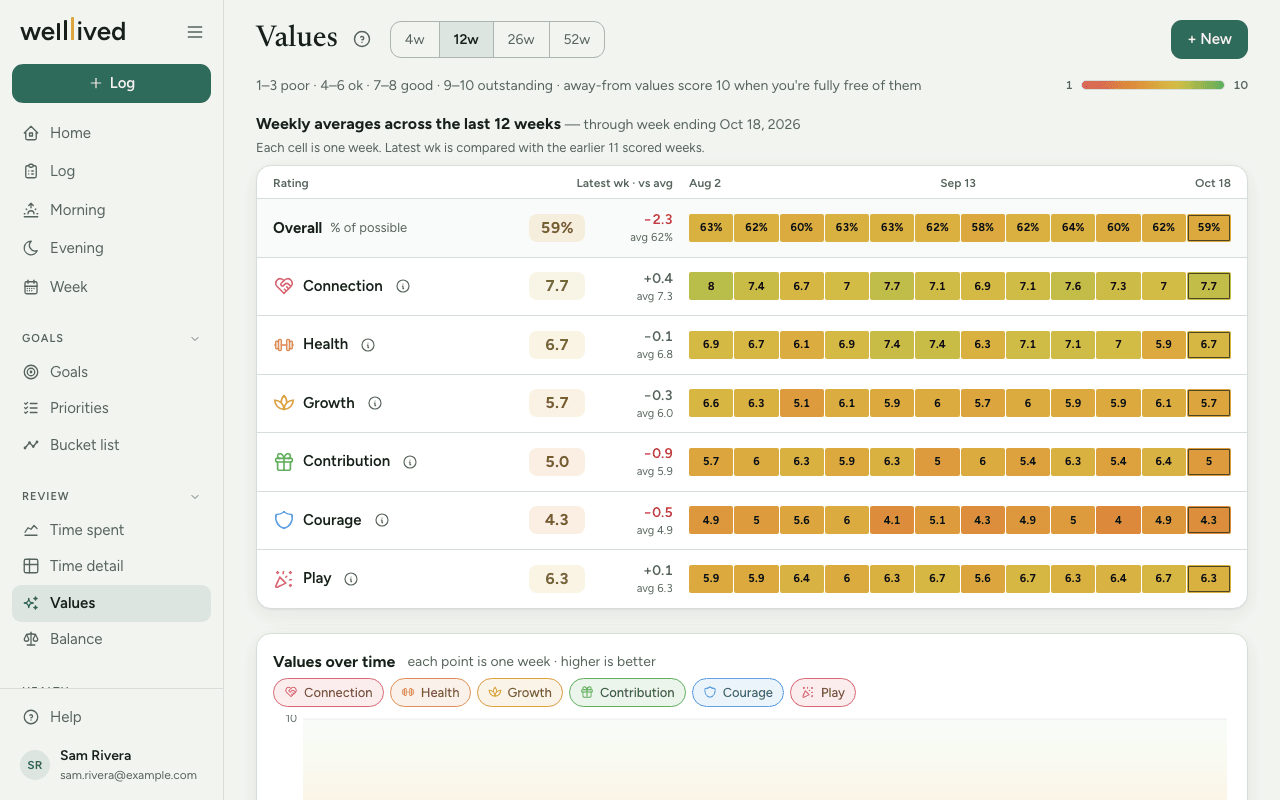Image resolution: width=1280 pixels, height=800 pixels.
Task: Open the Bucket list page
Action: coord(111,445)
